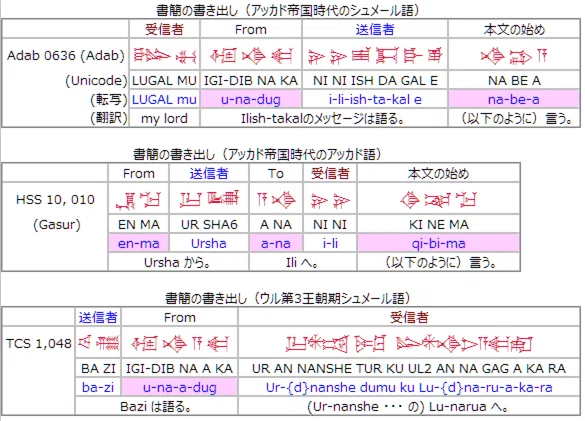585x421 pixels.
Task: Select the '(翻訳)' row label
Action: click(109, 118)
